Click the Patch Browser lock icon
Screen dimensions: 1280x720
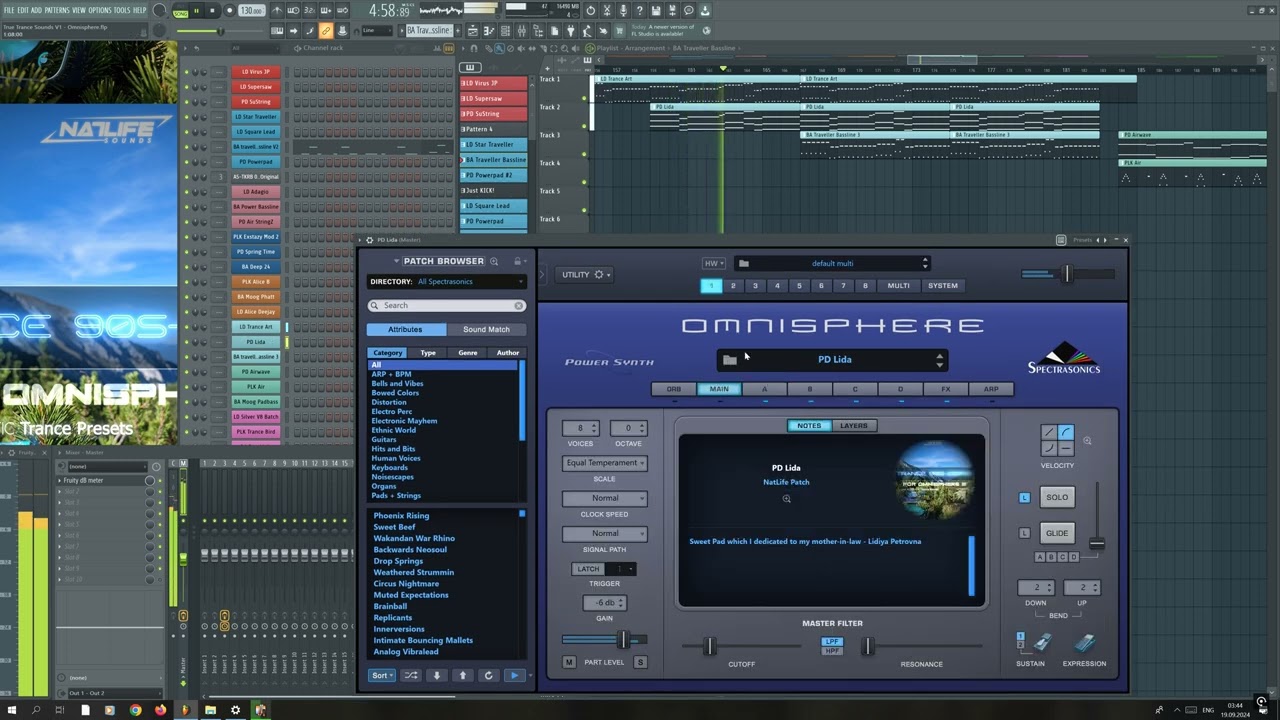click(517, 261)
